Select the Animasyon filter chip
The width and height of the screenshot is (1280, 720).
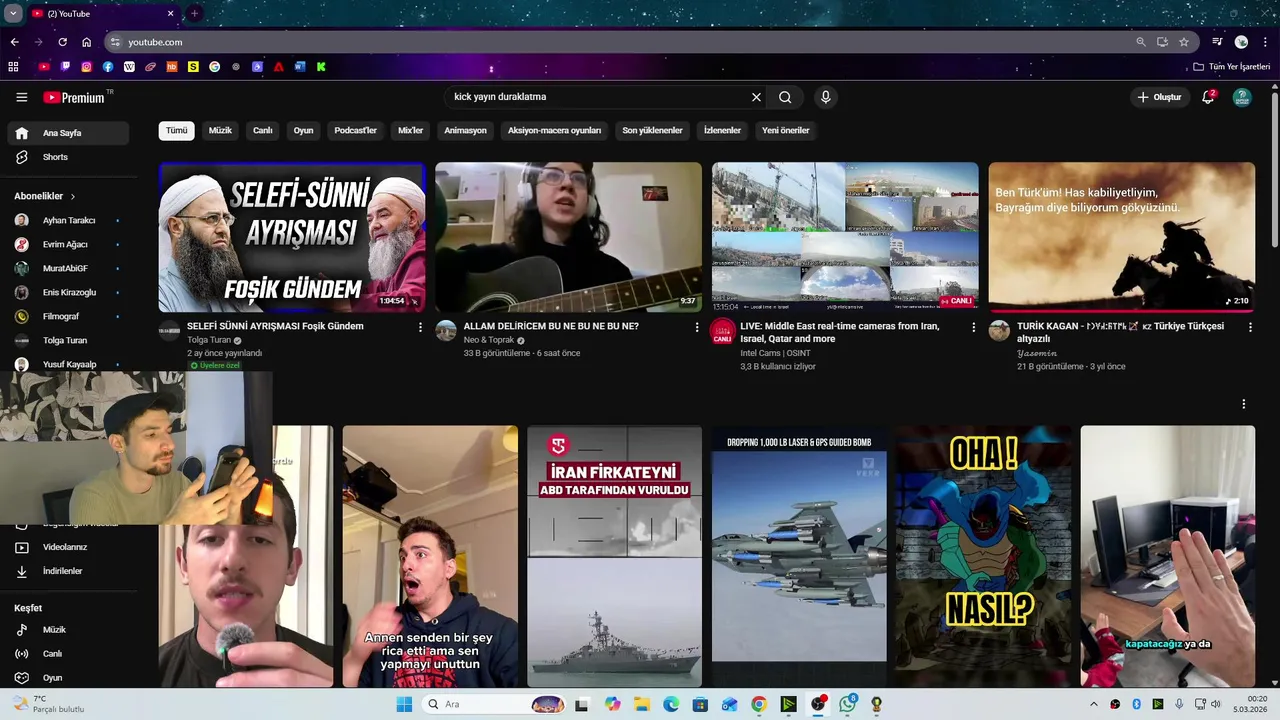pyautogui.click(x=465, y=131)
